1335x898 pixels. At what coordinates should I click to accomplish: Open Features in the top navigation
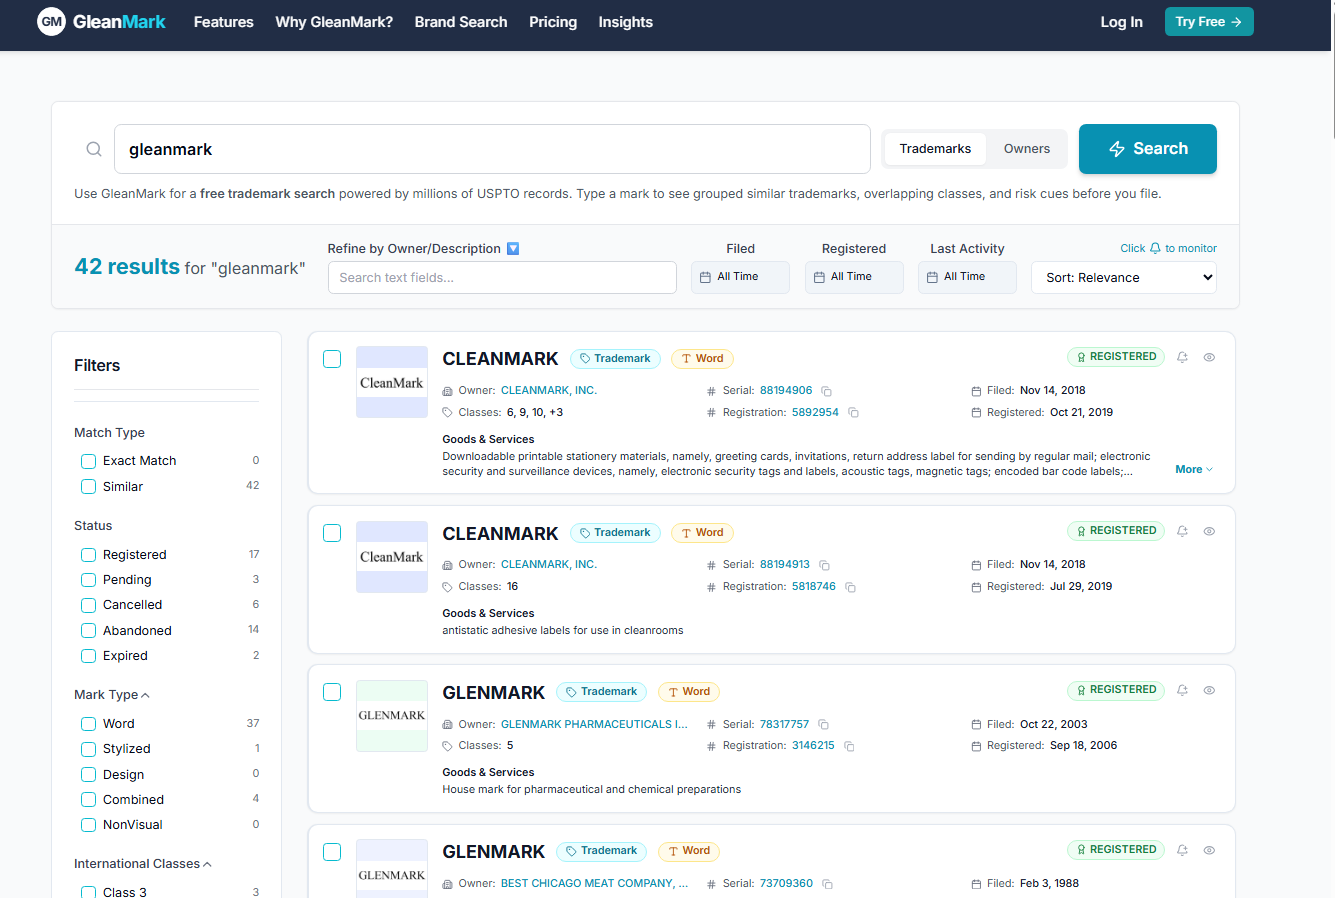tap(224, 22)
